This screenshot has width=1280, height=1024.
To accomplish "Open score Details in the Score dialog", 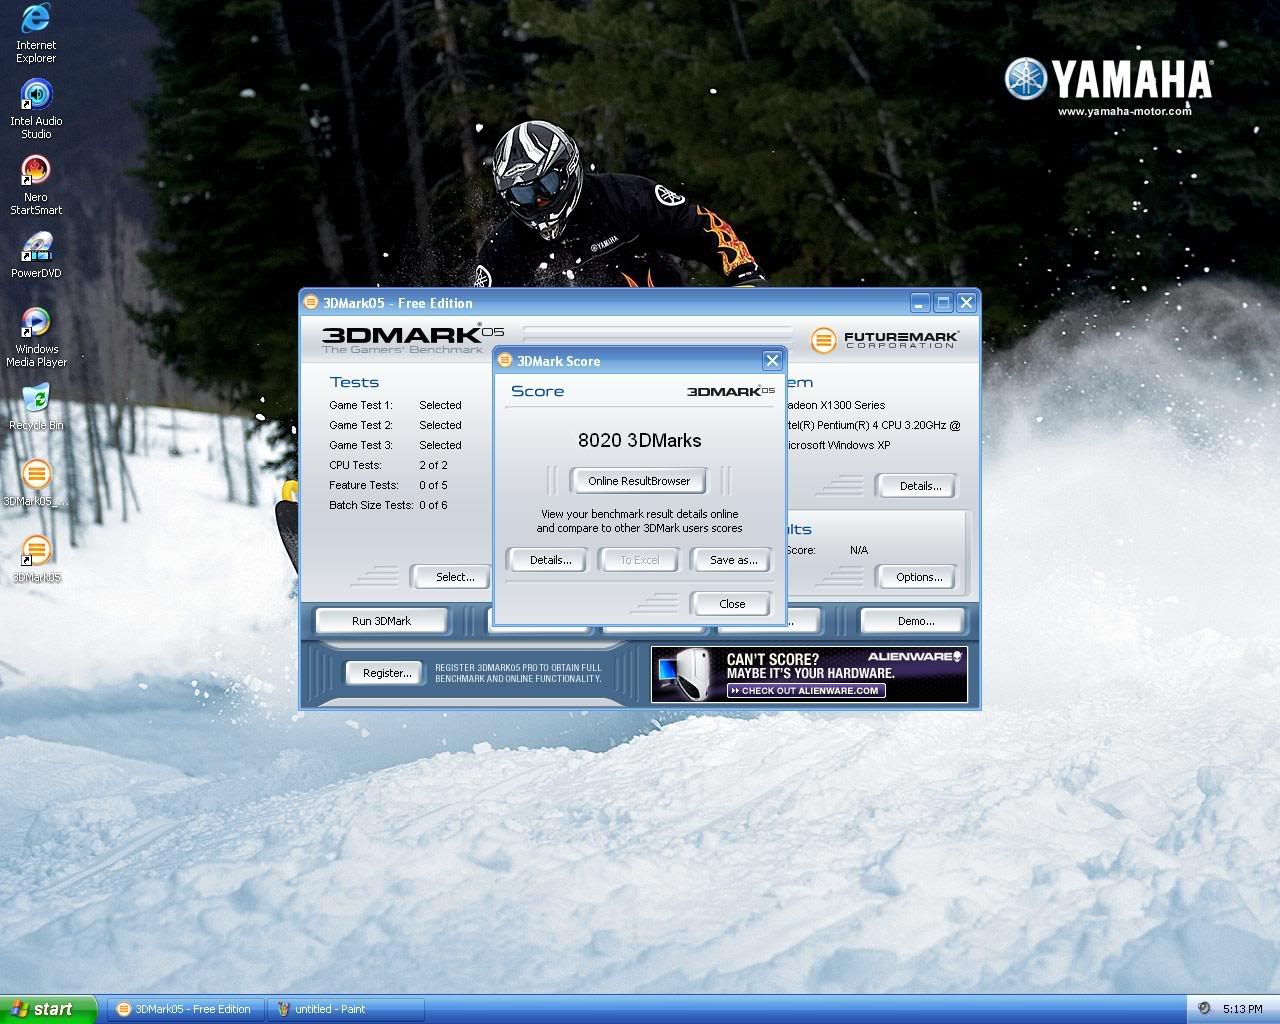I will click(x=550, y=560).
